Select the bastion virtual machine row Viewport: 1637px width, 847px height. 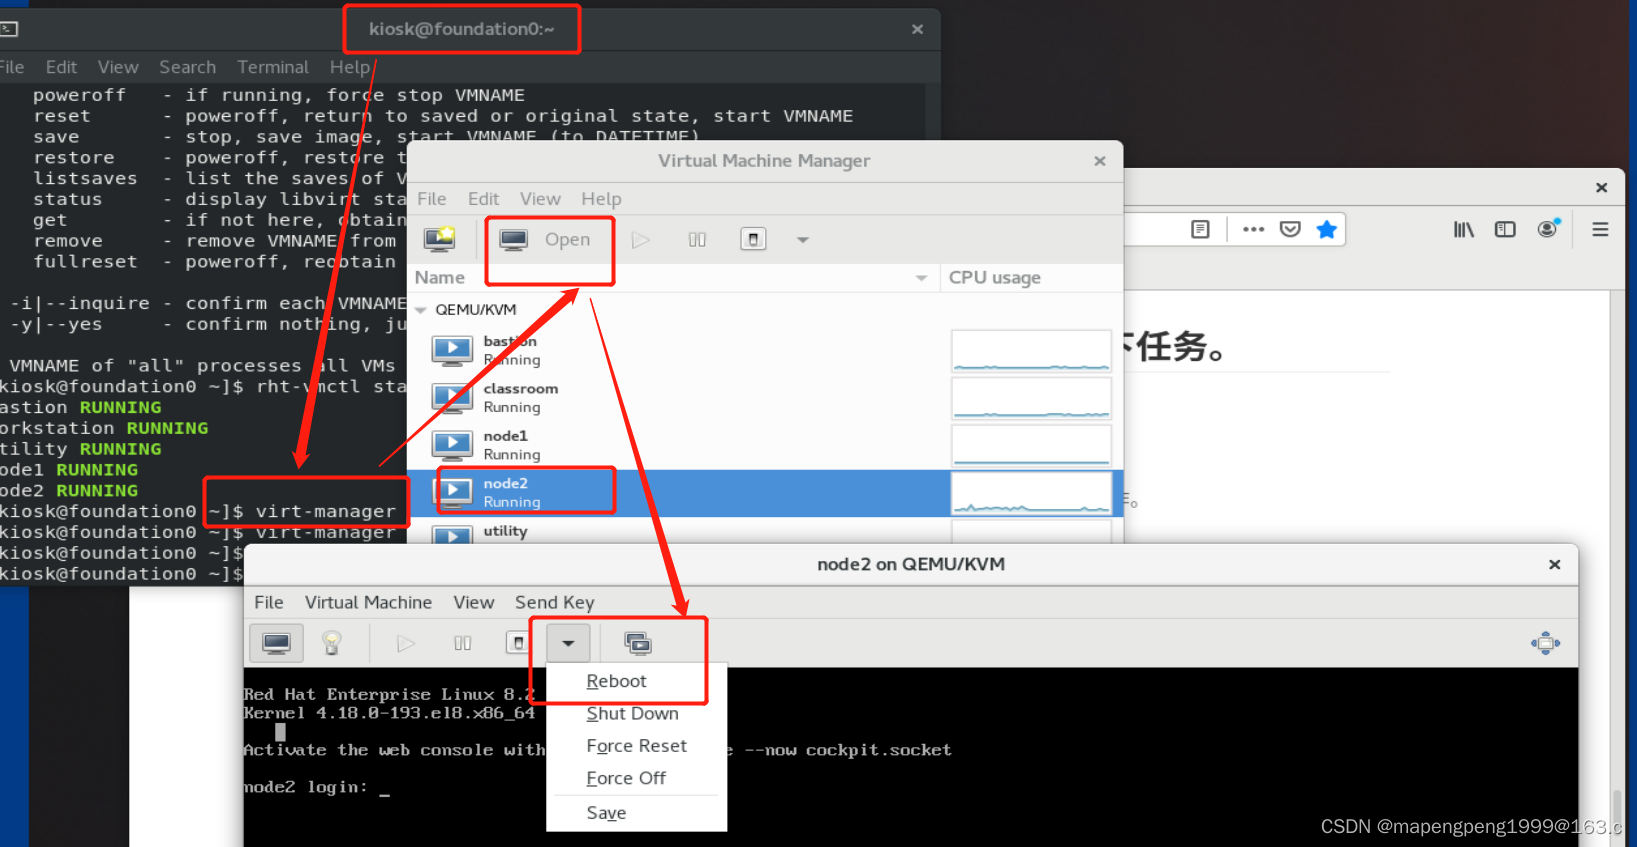coord(765,351)
